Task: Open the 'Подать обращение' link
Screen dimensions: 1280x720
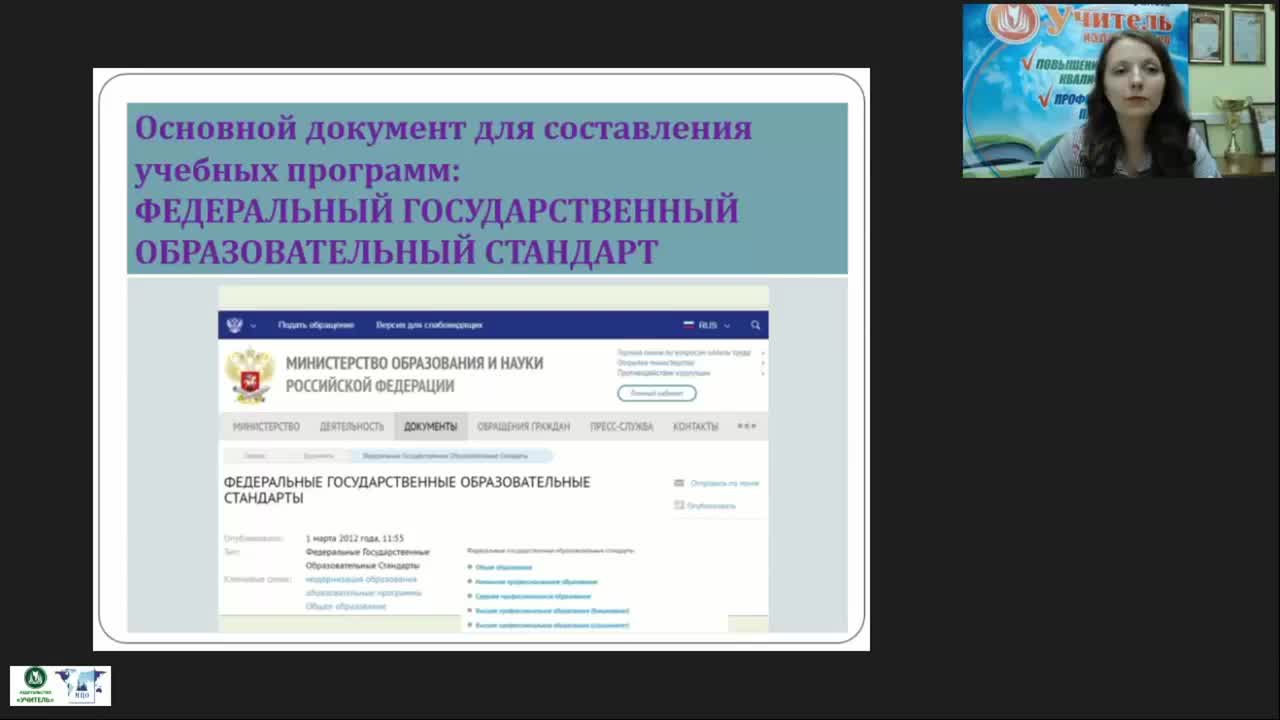Action: [316, 325]
